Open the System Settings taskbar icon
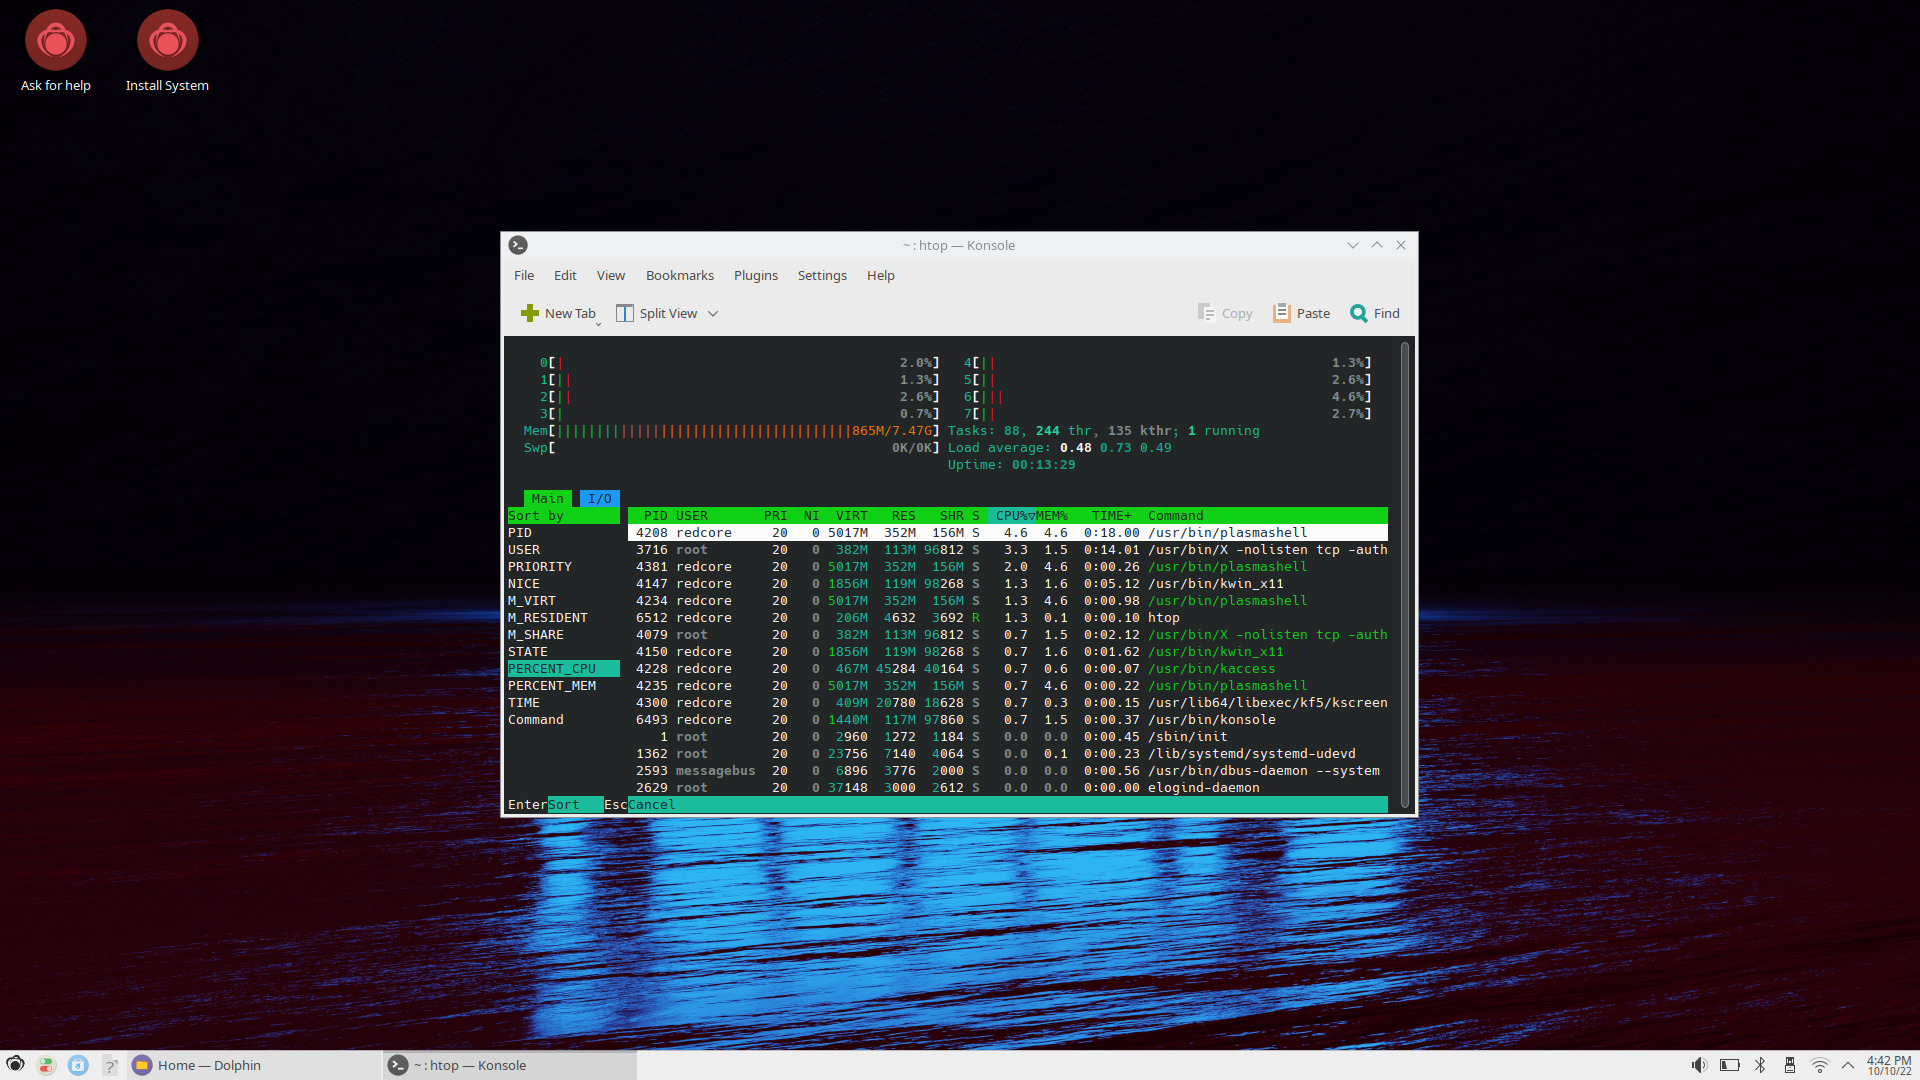1920x1080 pixels. (x=46, y=1065)
